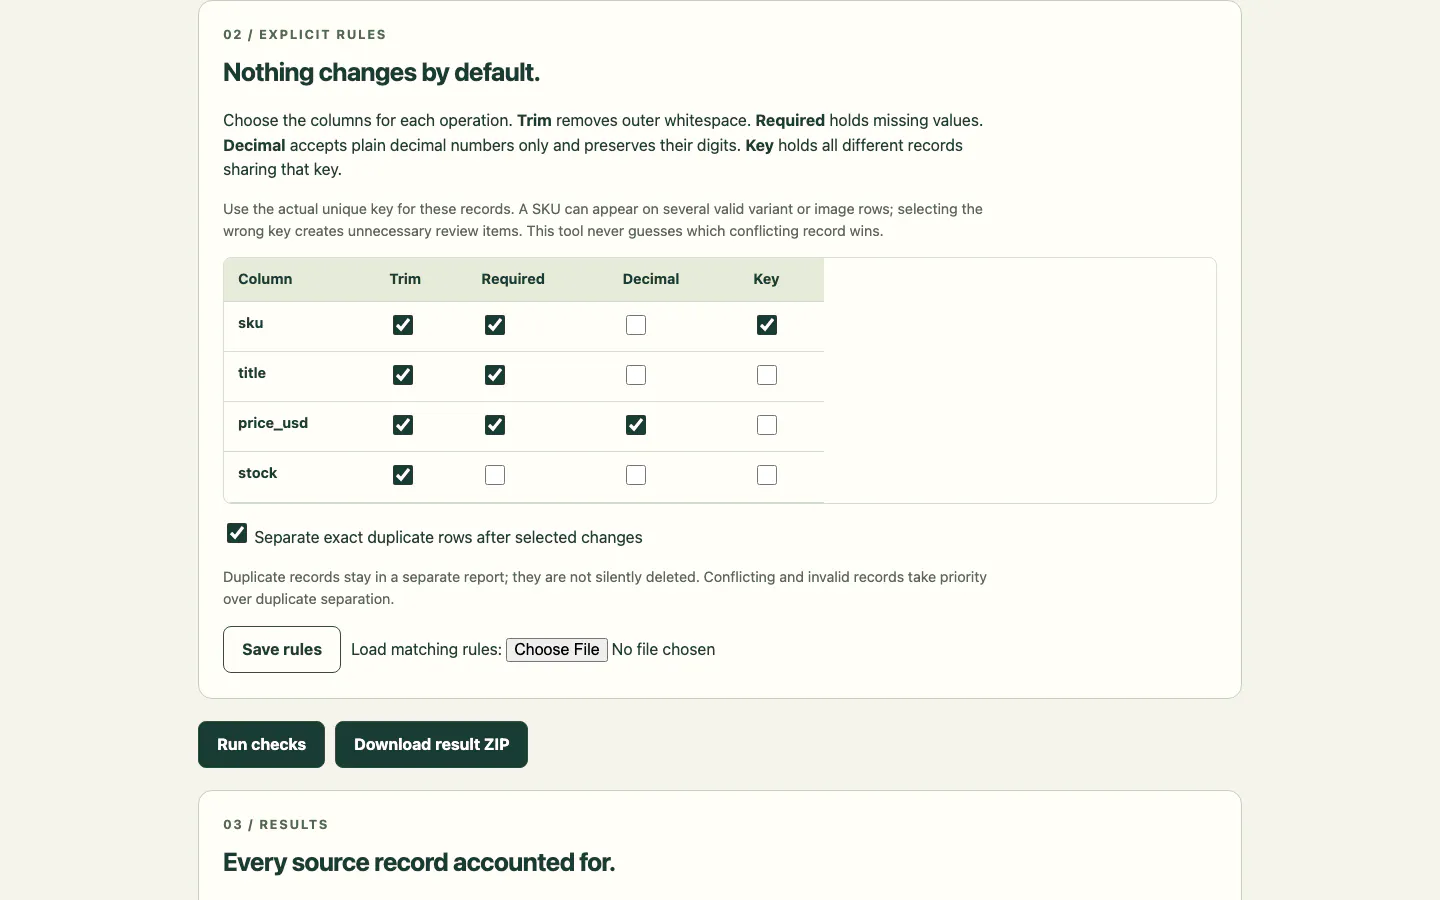Enable Required for the stock column
This screenshot has width=1440, height=900.
click(x=495, y=475)
